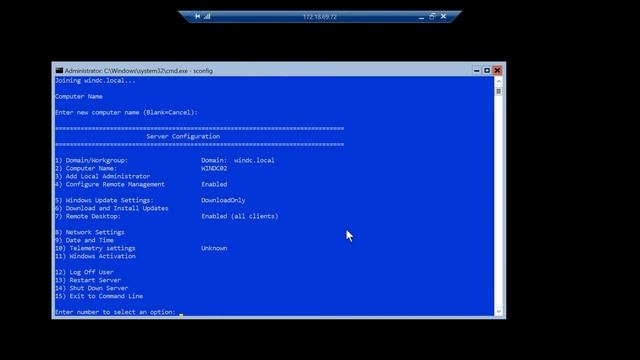Click the 'DownloadOnly' value
The image size is (640, 360).
point(223,200)
